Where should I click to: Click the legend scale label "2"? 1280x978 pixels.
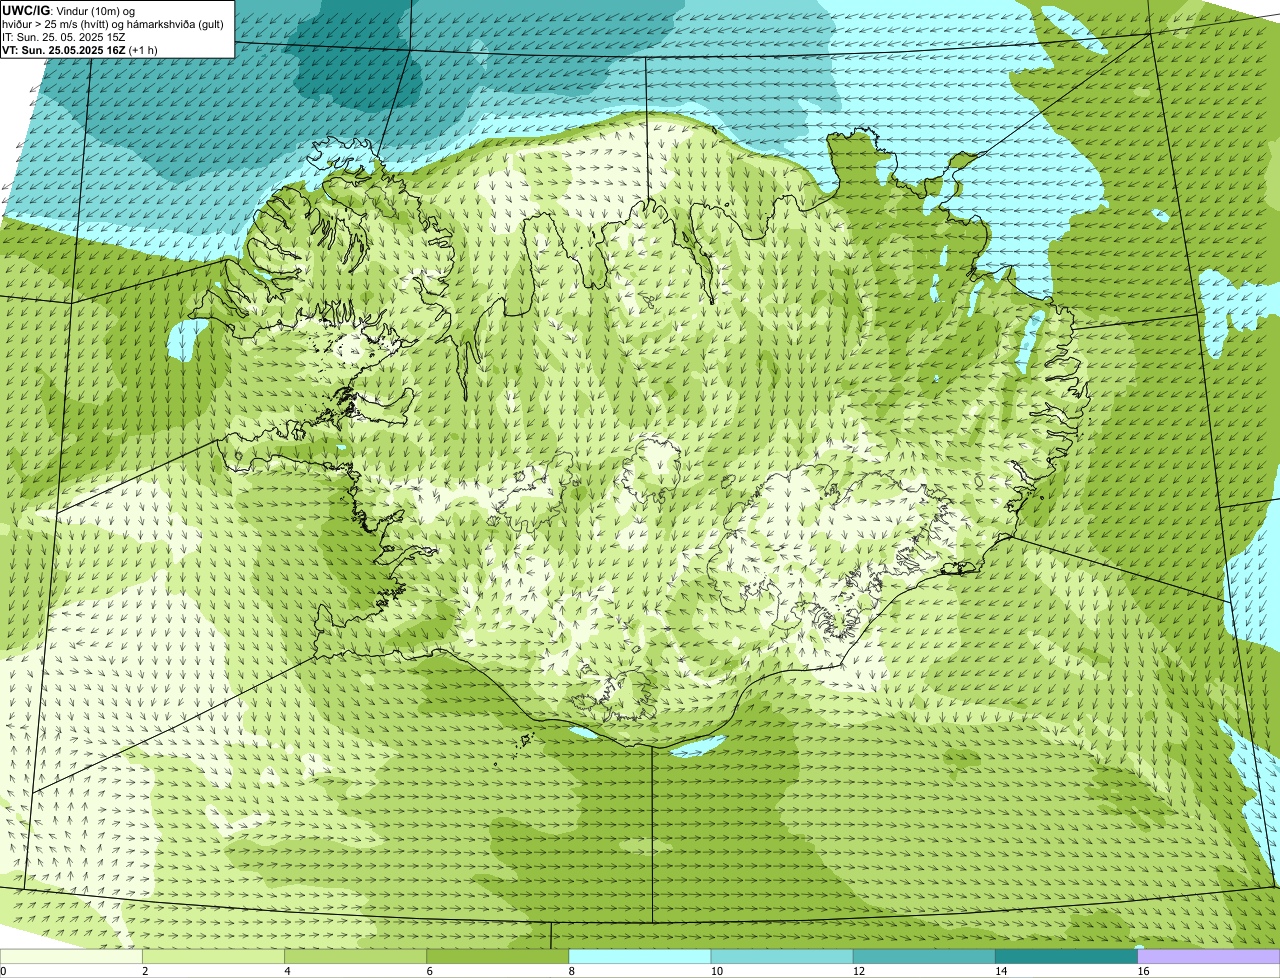coord(145,971)
